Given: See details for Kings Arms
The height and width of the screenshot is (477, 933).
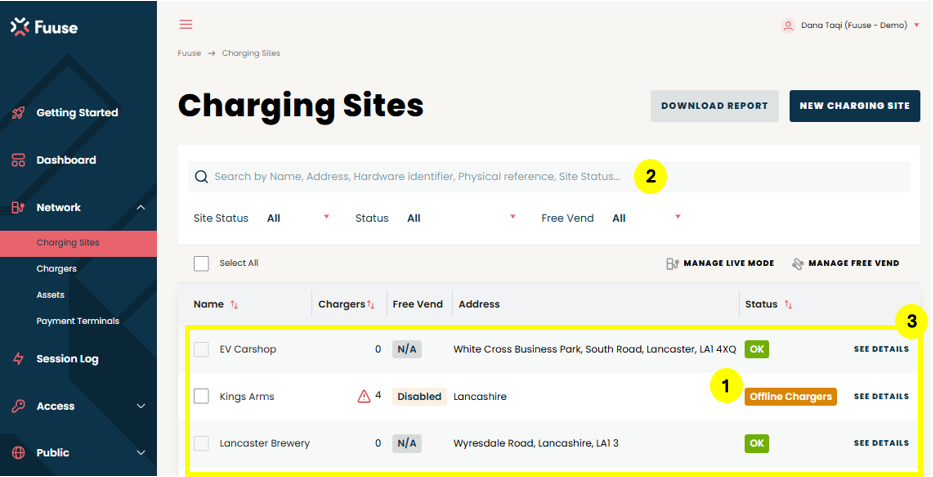Looking at the screenshot, I should (x=881, y=396).
